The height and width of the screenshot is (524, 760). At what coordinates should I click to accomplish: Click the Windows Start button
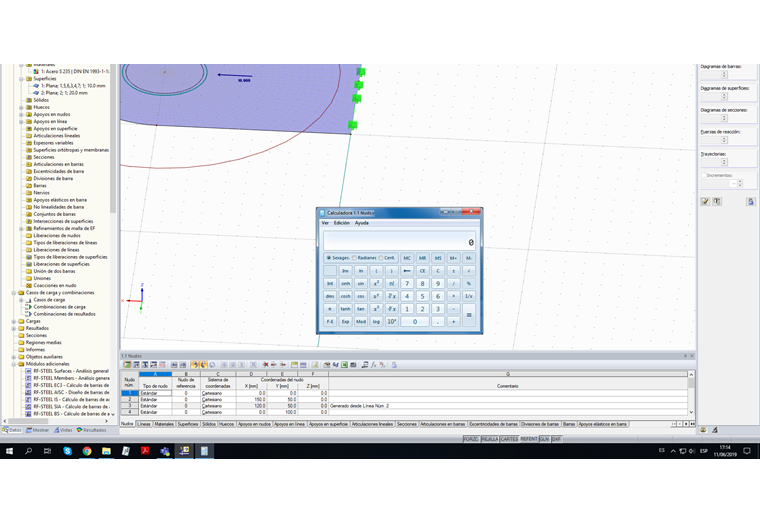click(x=9, y=451)
